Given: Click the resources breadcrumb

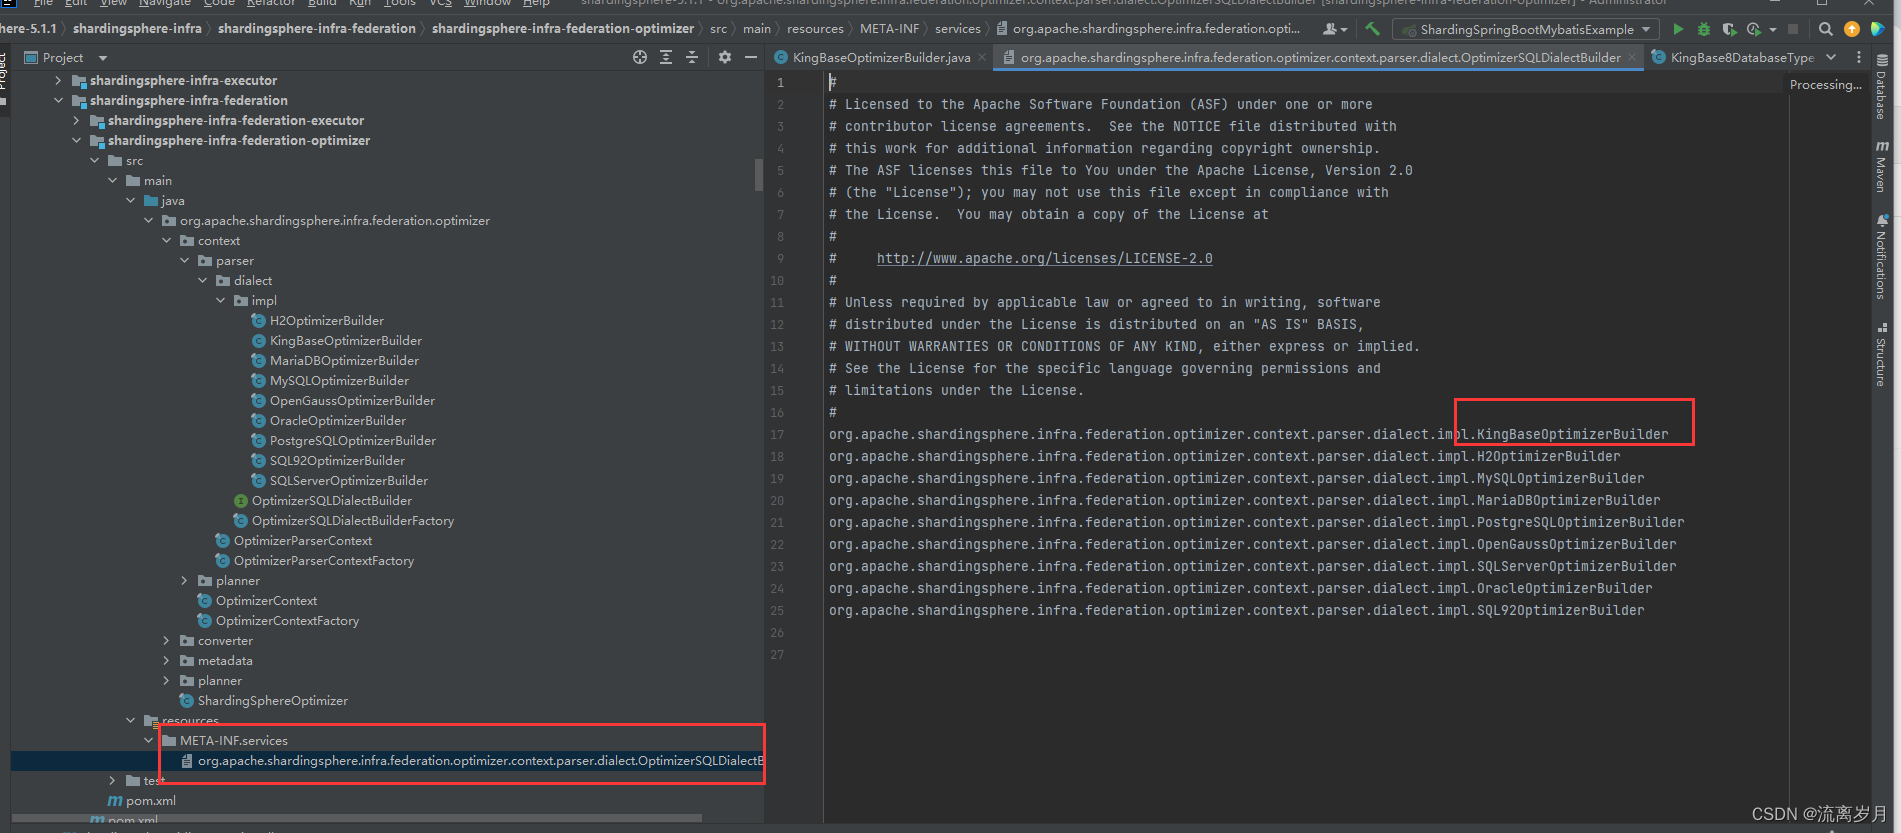Looking at the screenshot, I should point(815,29).
